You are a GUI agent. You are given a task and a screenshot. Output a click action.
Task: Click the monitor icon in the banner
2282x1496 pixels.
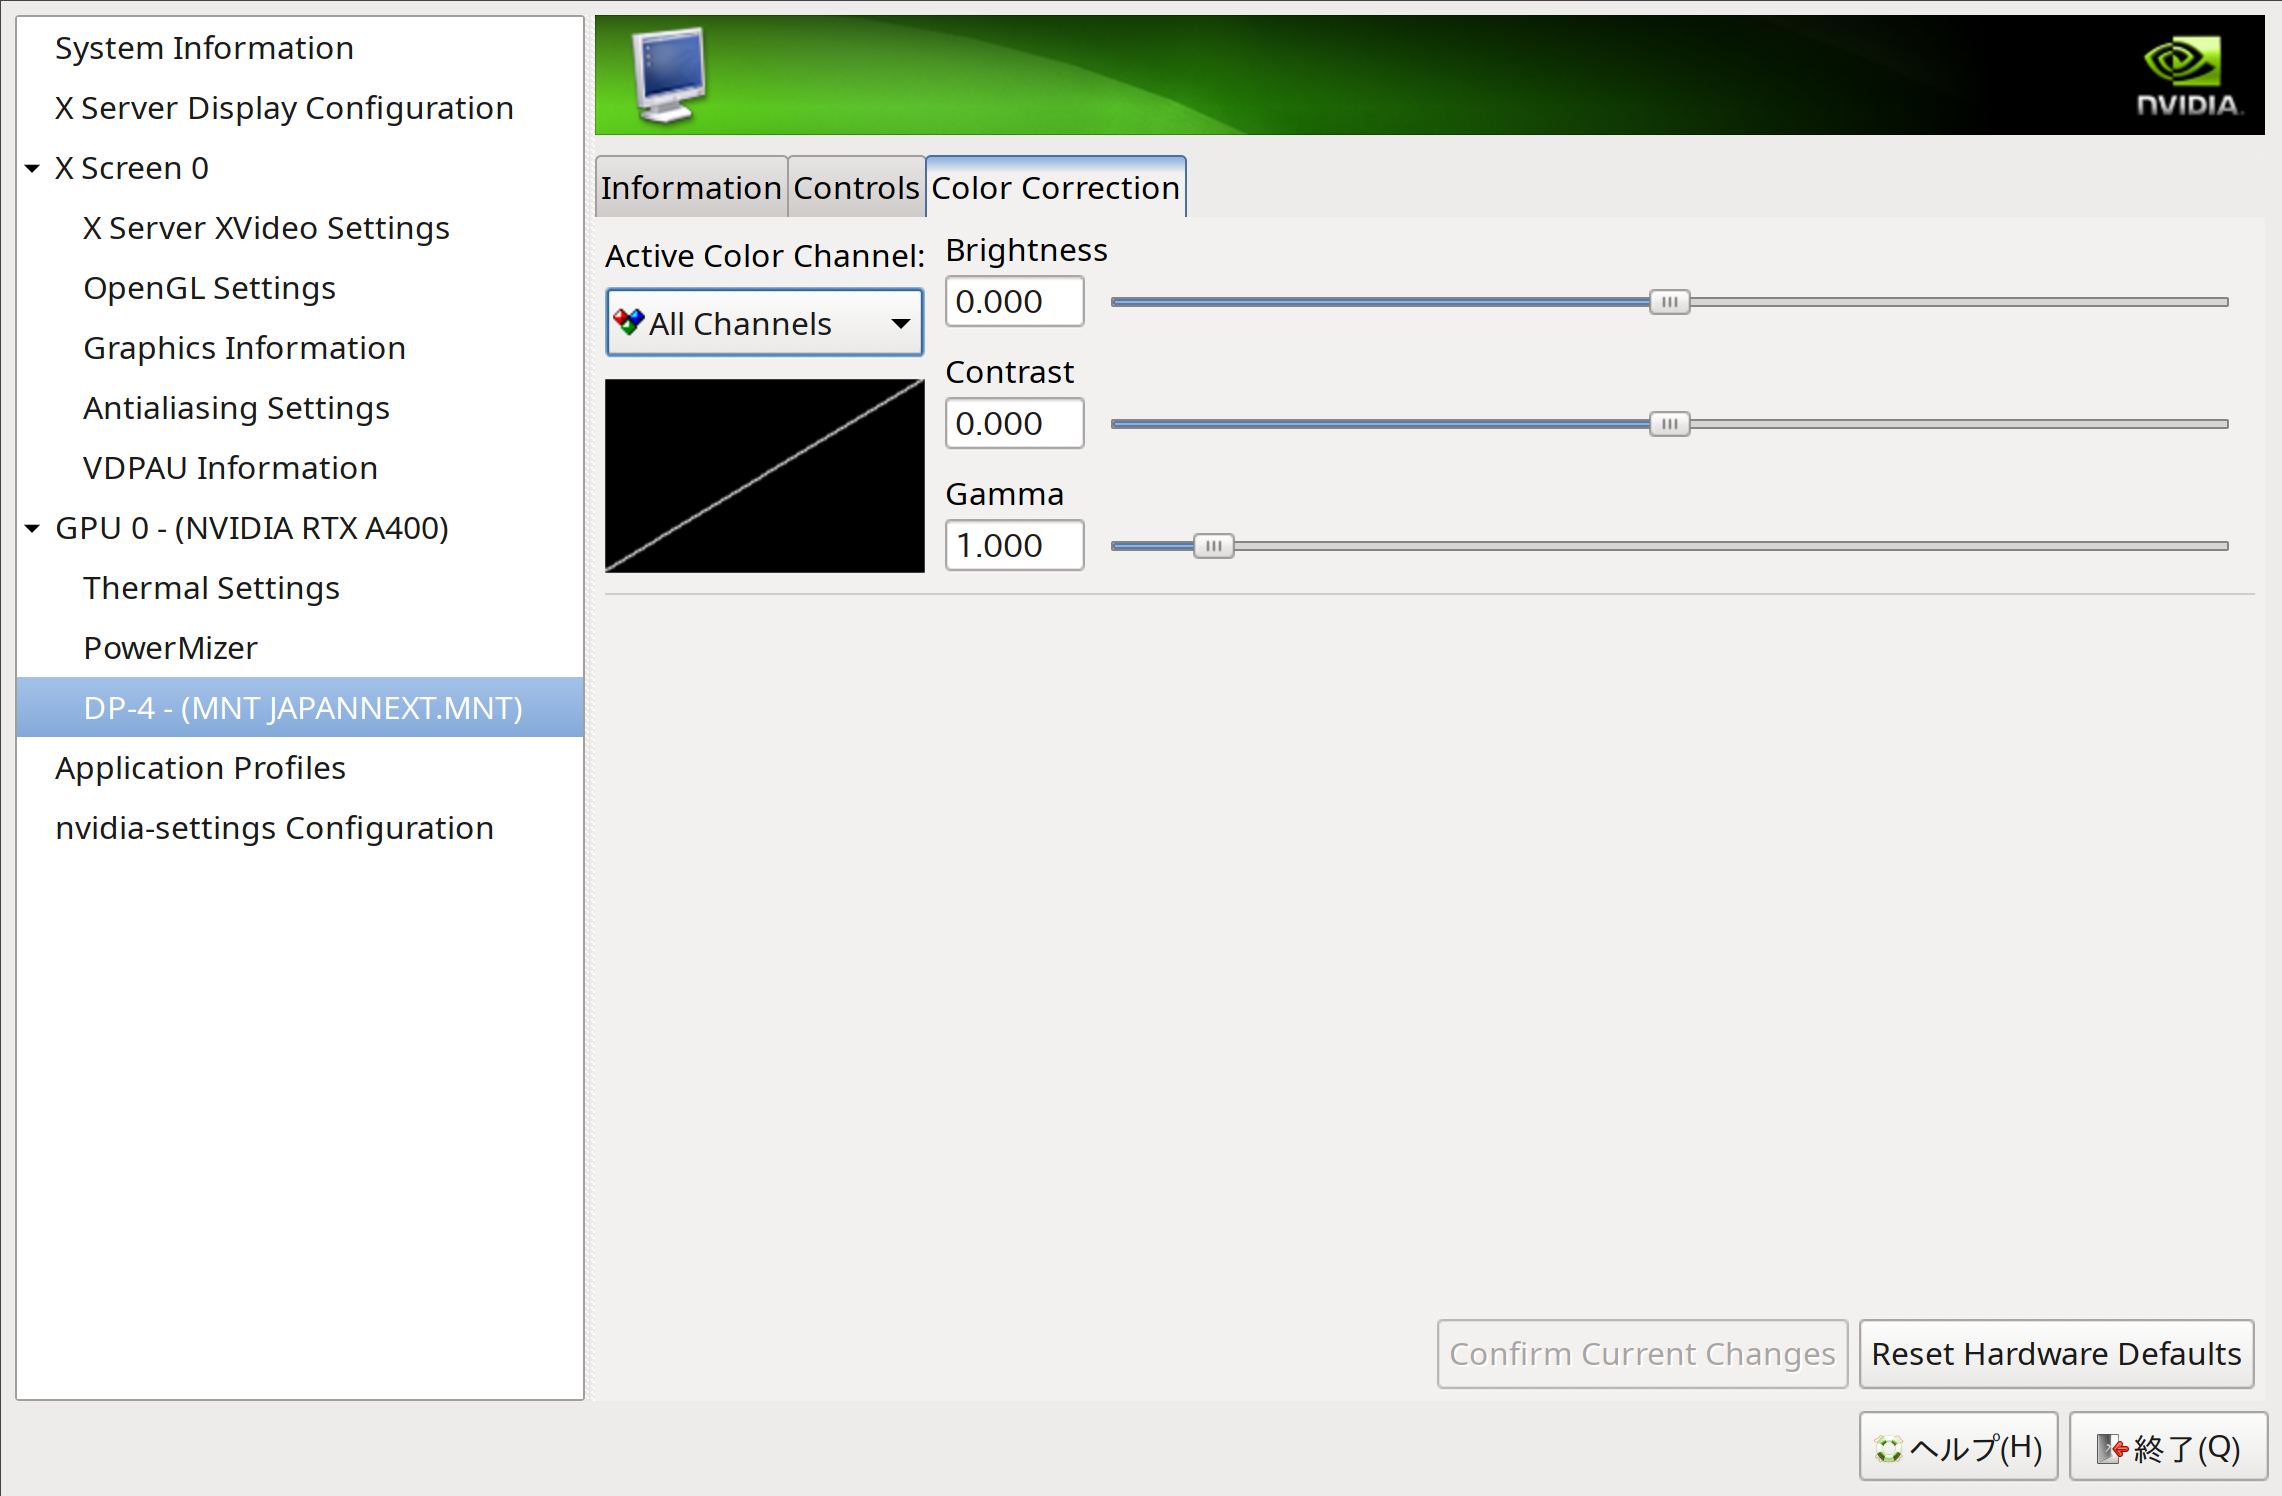[670, 76]
